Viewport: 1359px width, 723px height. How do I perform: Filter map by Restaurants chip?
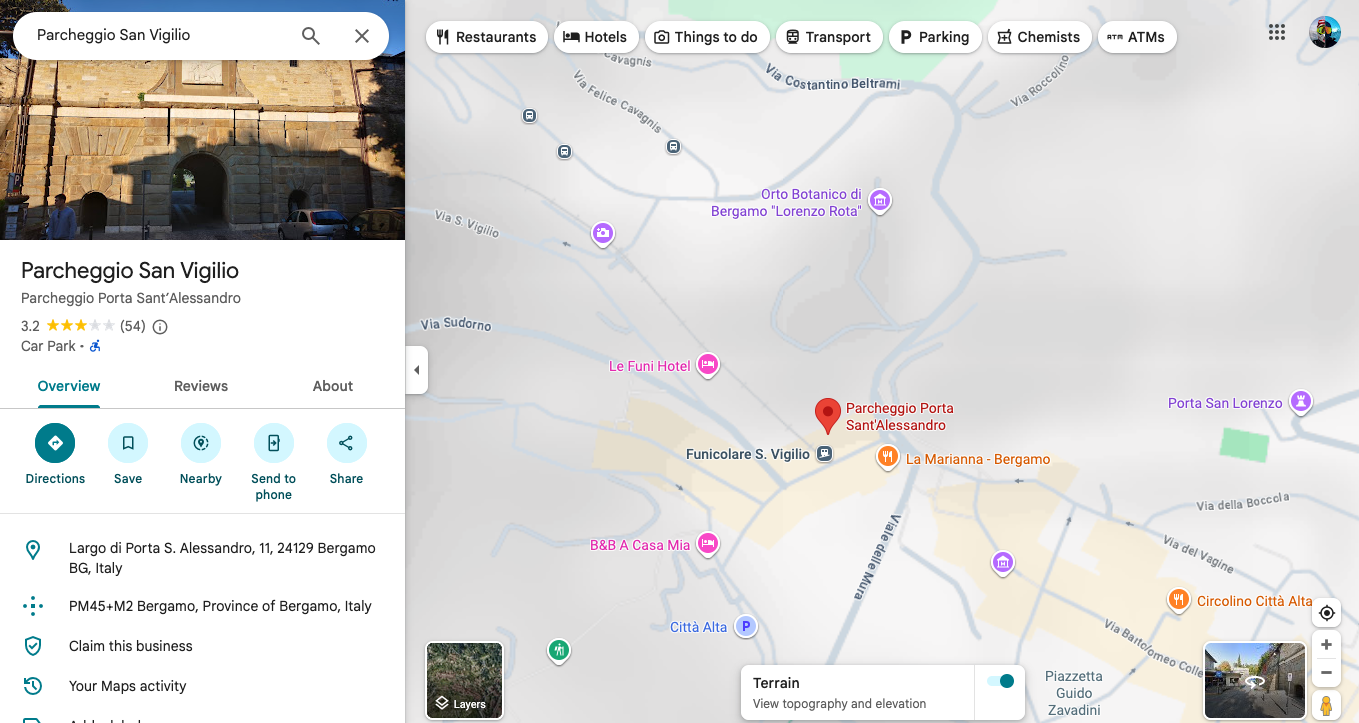coord(487,37)
